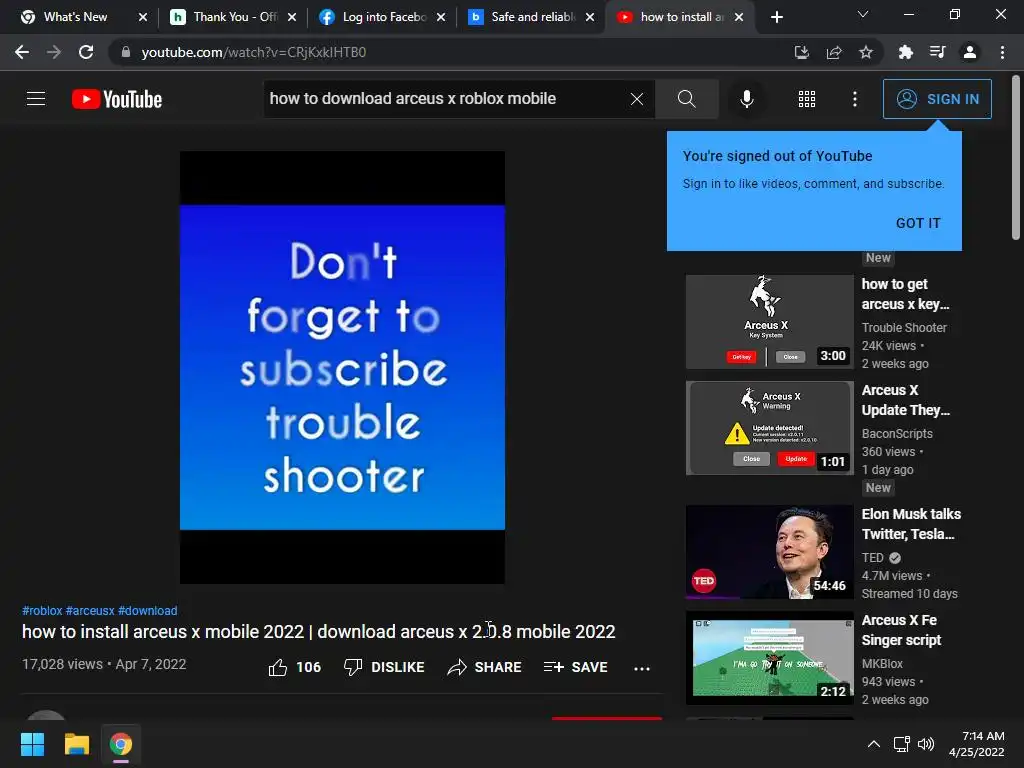Click the volume speaker icon in tray

pos(925,744)
